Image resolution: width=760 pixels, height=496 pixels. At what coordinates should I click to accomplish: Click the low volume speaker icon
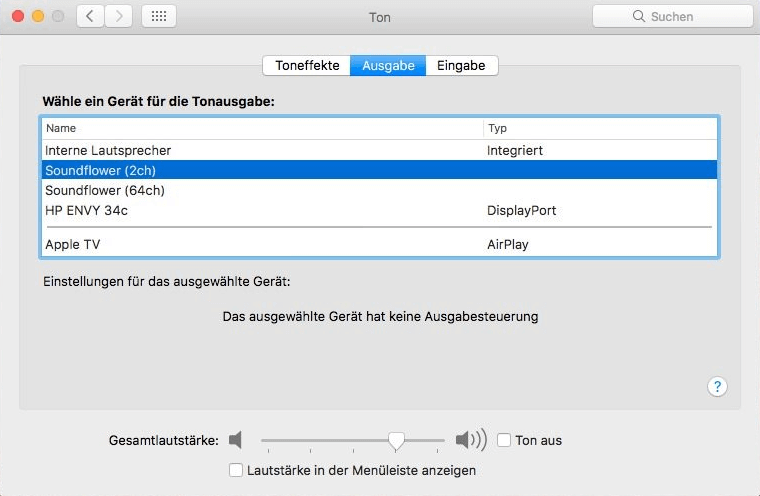point(235,440)
